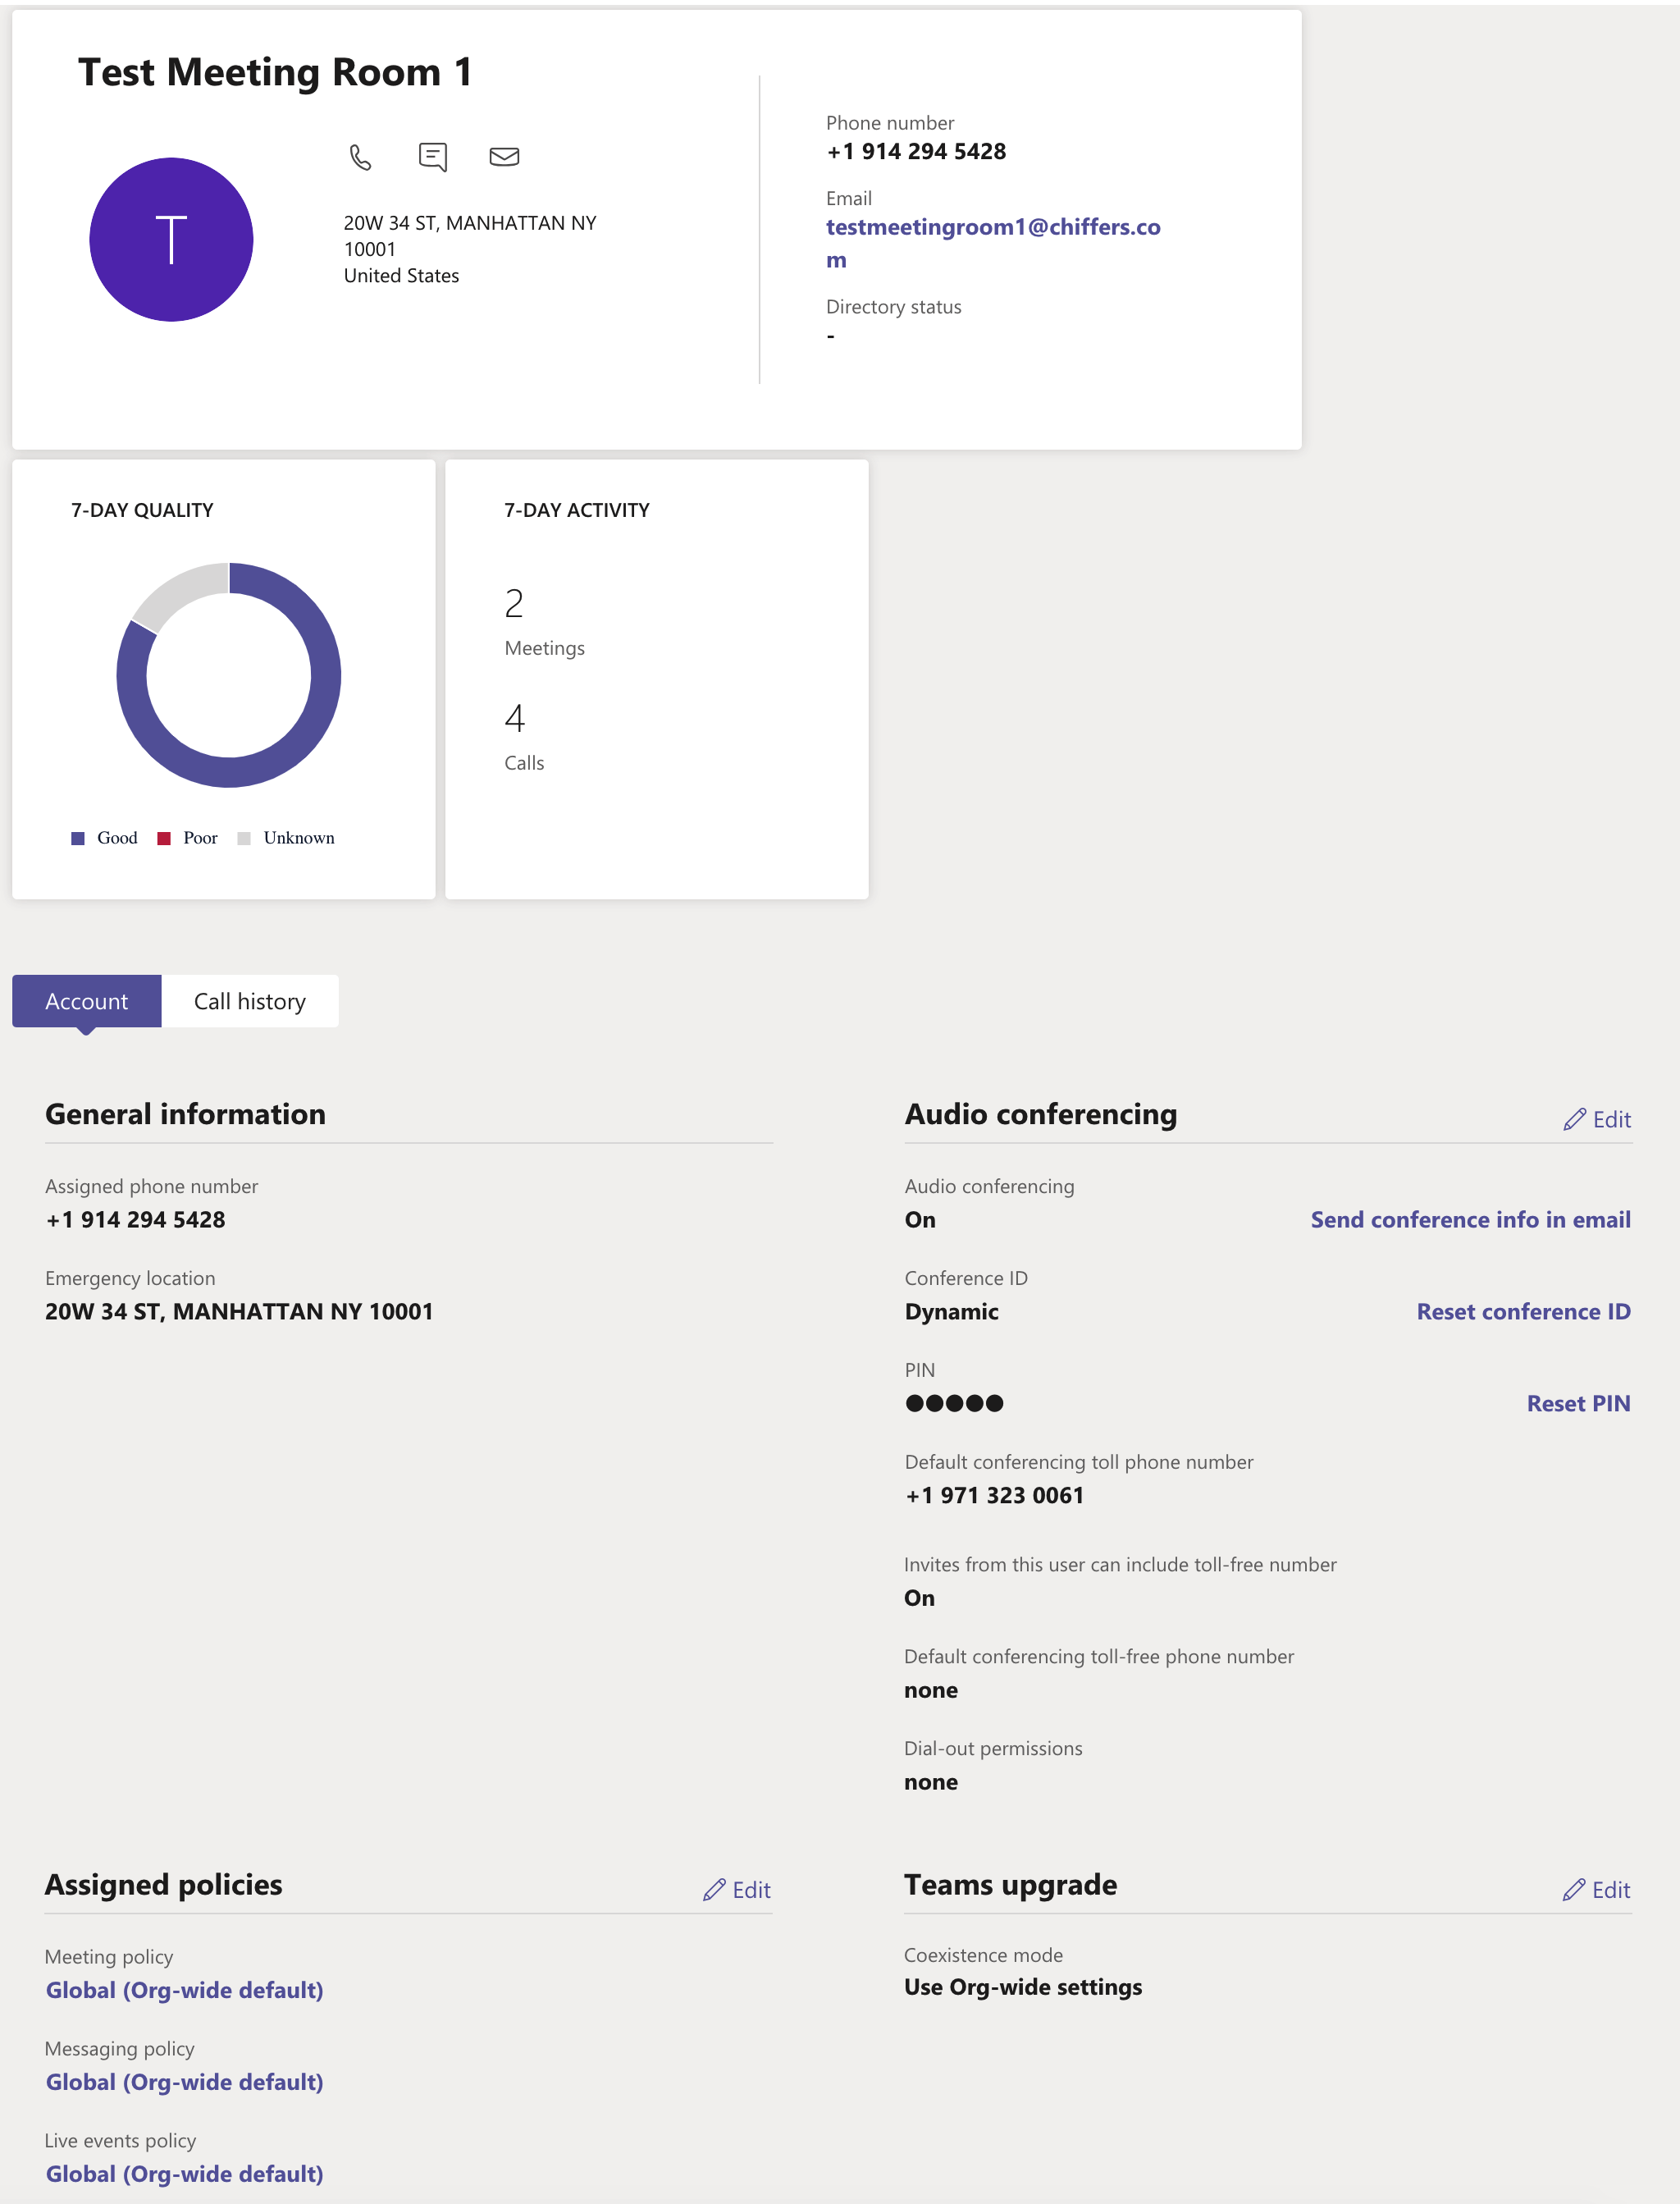Open Meeting policy Global default link
The width and height of the screenshot is (1680, 2204).
[x=185, y=1990]
